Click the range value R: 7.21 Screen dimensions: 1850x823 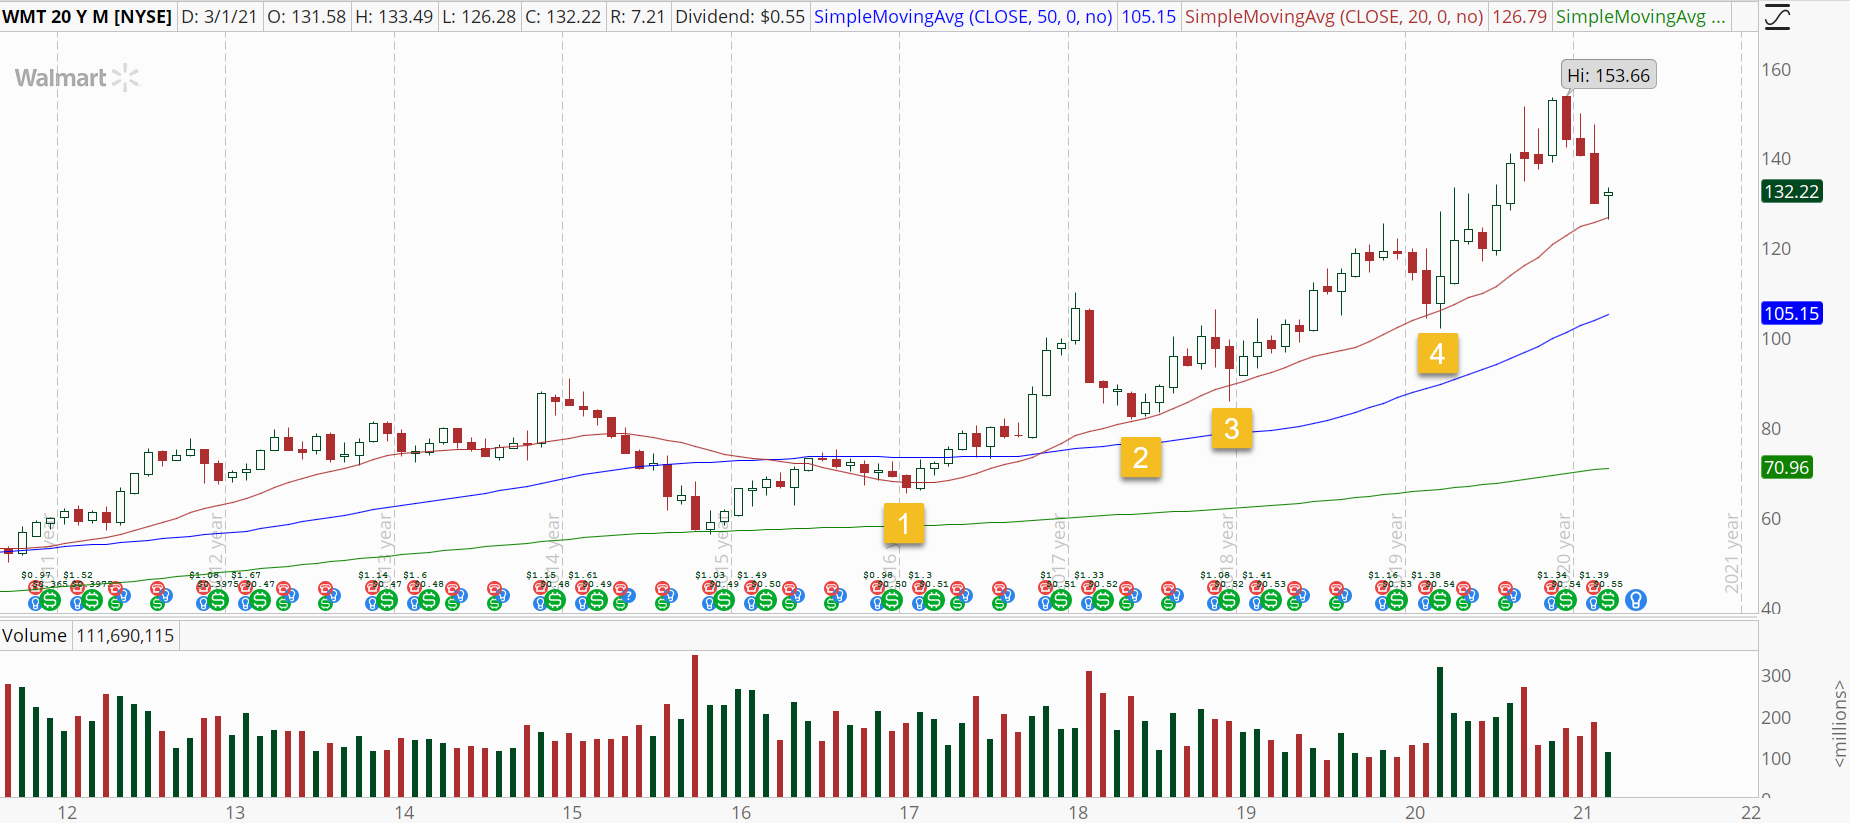(x=638, y=17)
